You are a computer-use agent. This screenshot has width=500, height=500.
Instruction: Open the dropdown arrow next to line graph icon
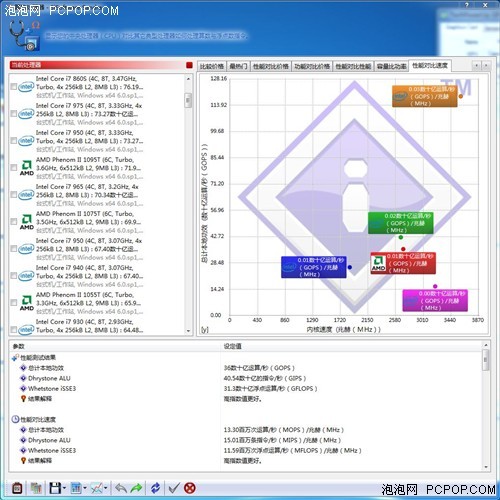(106, 488)
